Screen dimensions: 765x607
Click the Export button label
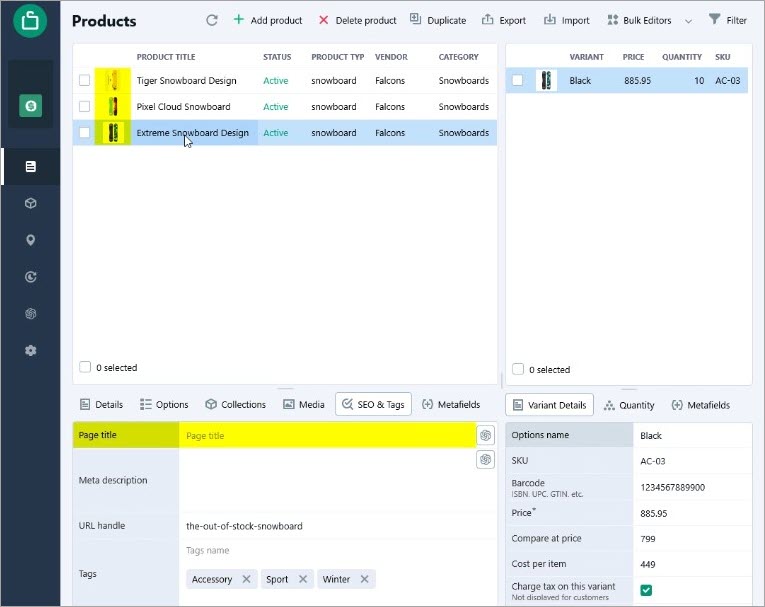point(513,20)
